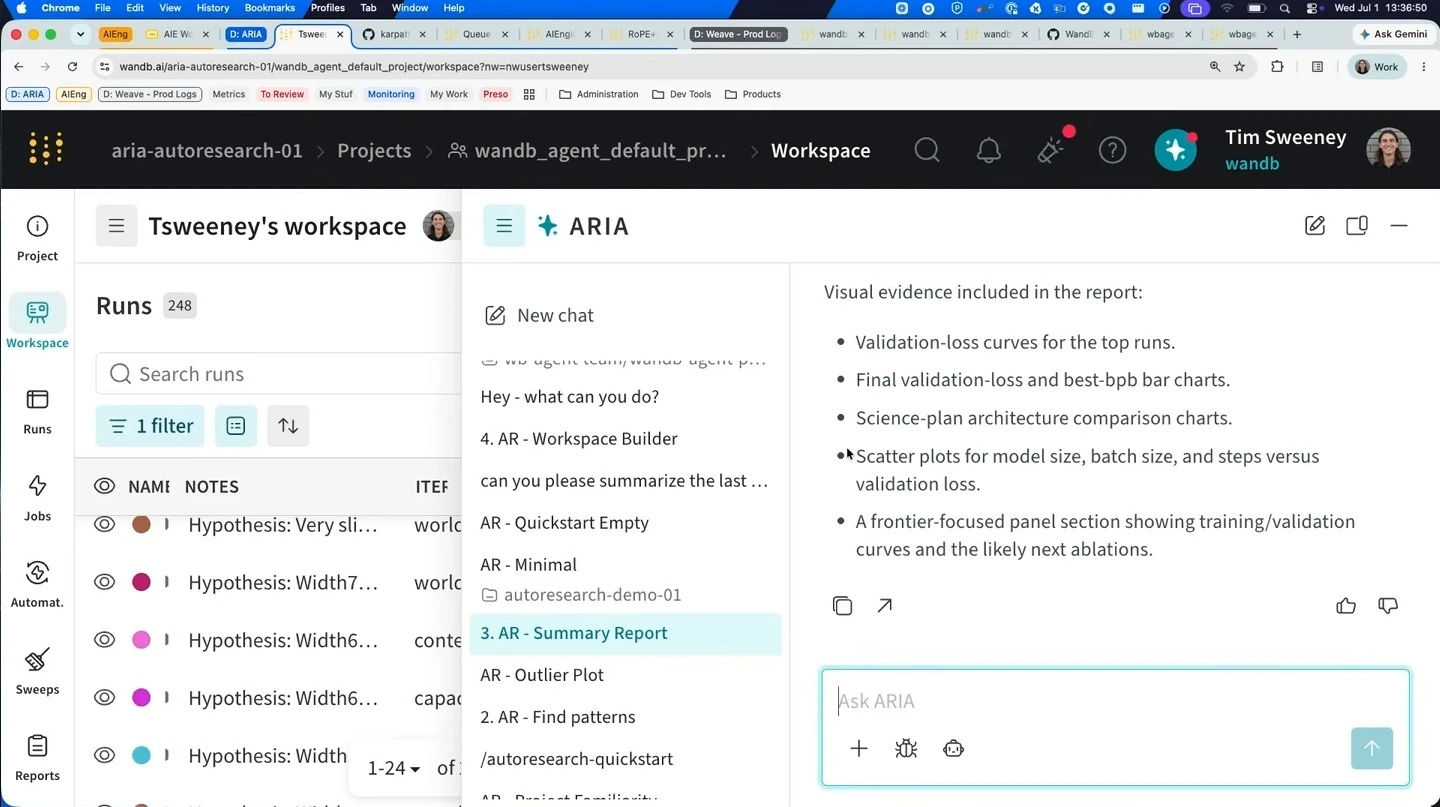
Task: Open Reports in the left sidebar
Action: pyautogui.click(x=37, y=759)
